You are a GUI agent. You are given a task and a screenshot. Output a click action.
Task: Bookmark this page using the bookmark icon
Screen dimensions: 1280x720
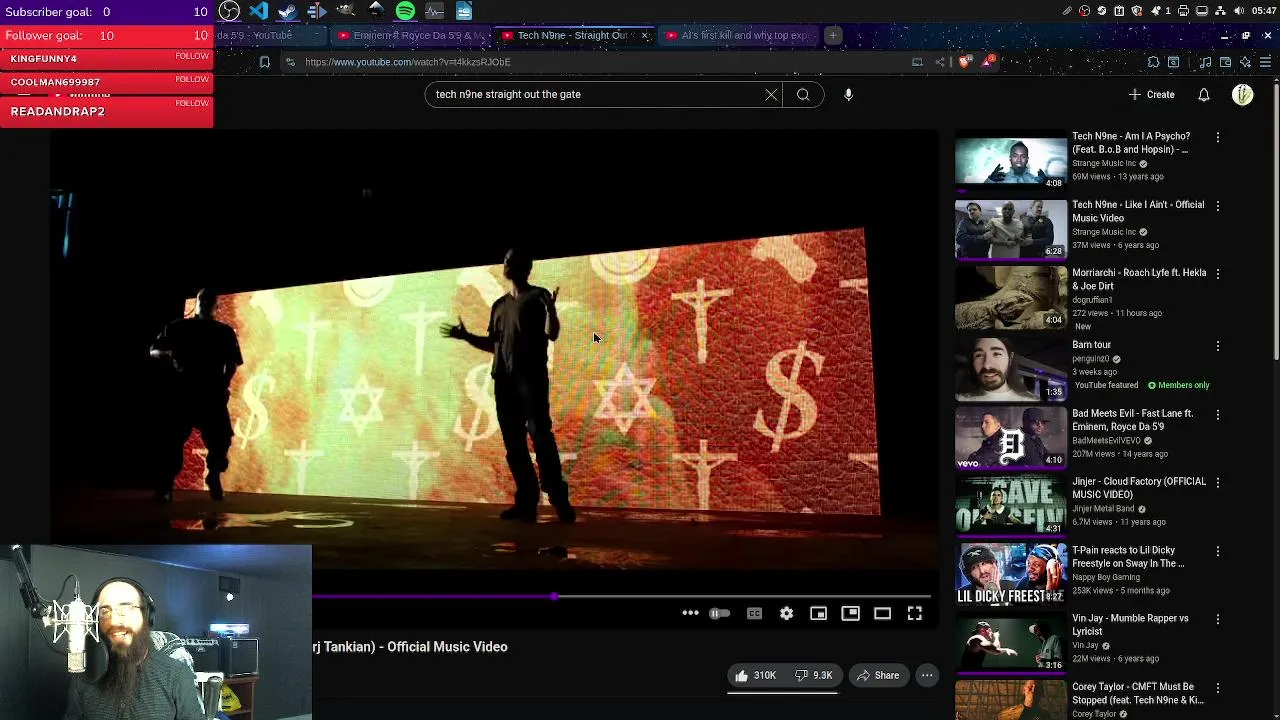click(264, 62)
